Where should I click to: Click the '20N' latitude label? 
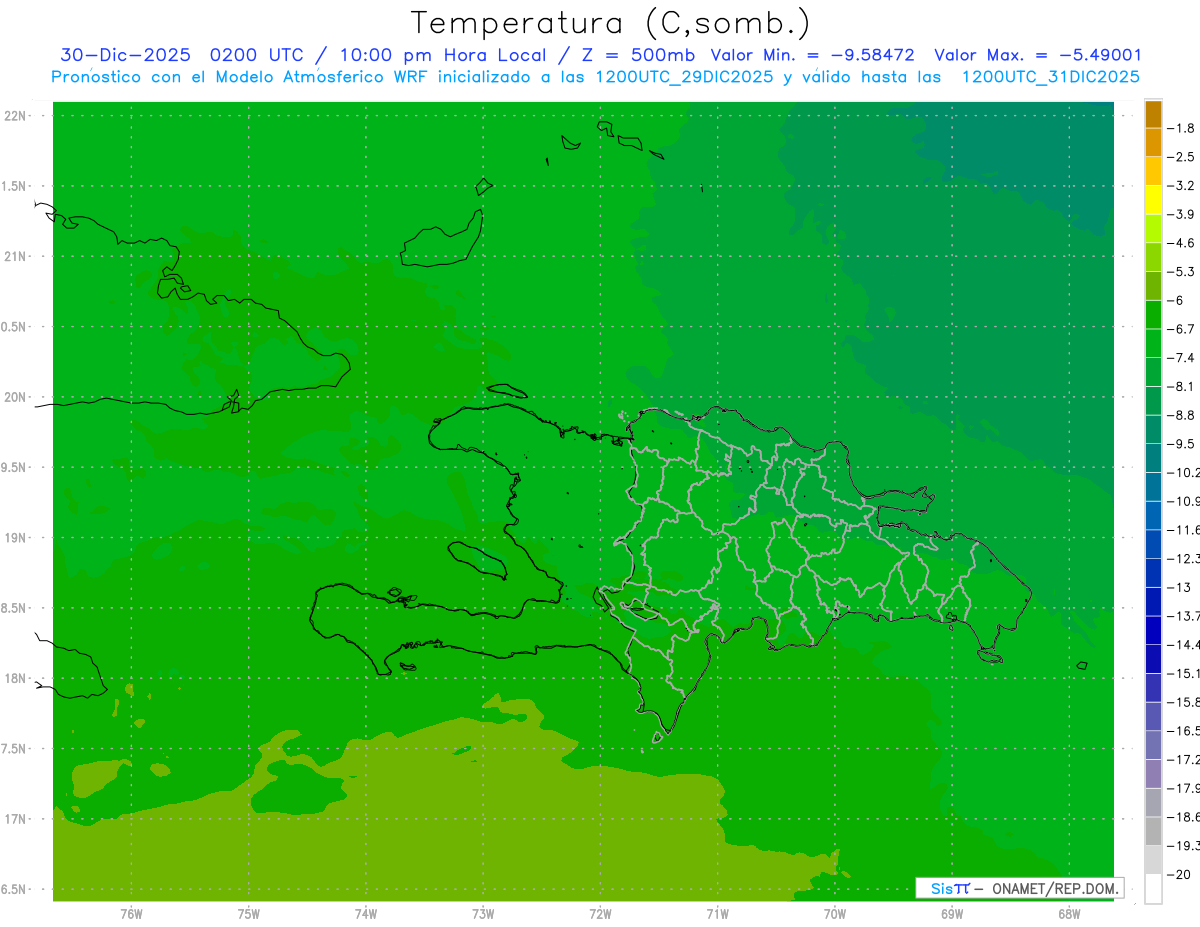tap(15, 397)
